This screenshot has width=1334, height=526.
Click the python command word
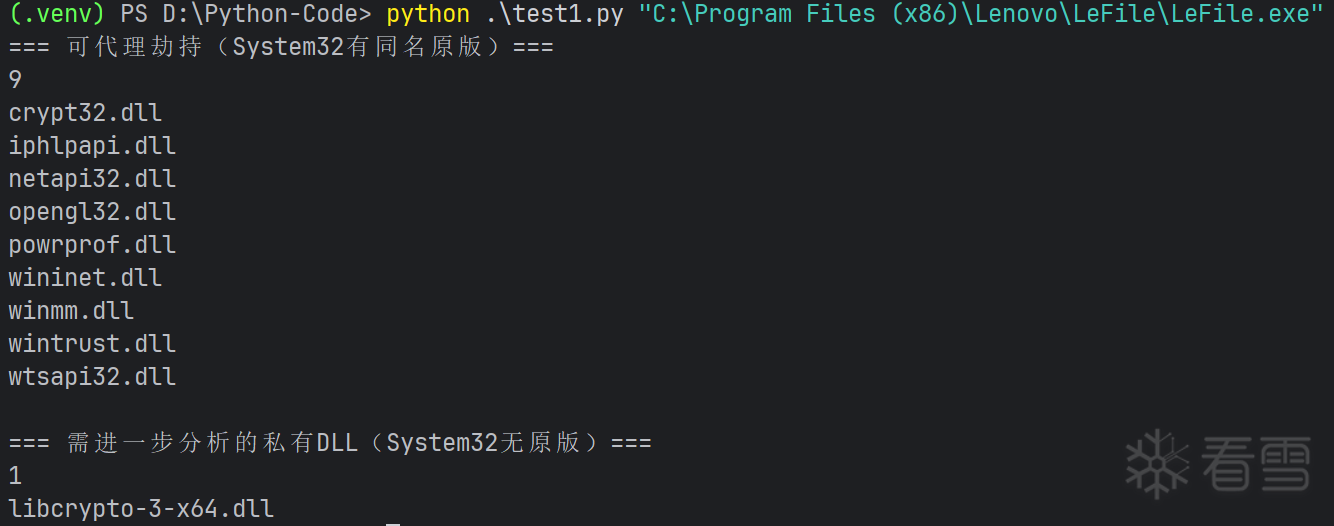428,15
